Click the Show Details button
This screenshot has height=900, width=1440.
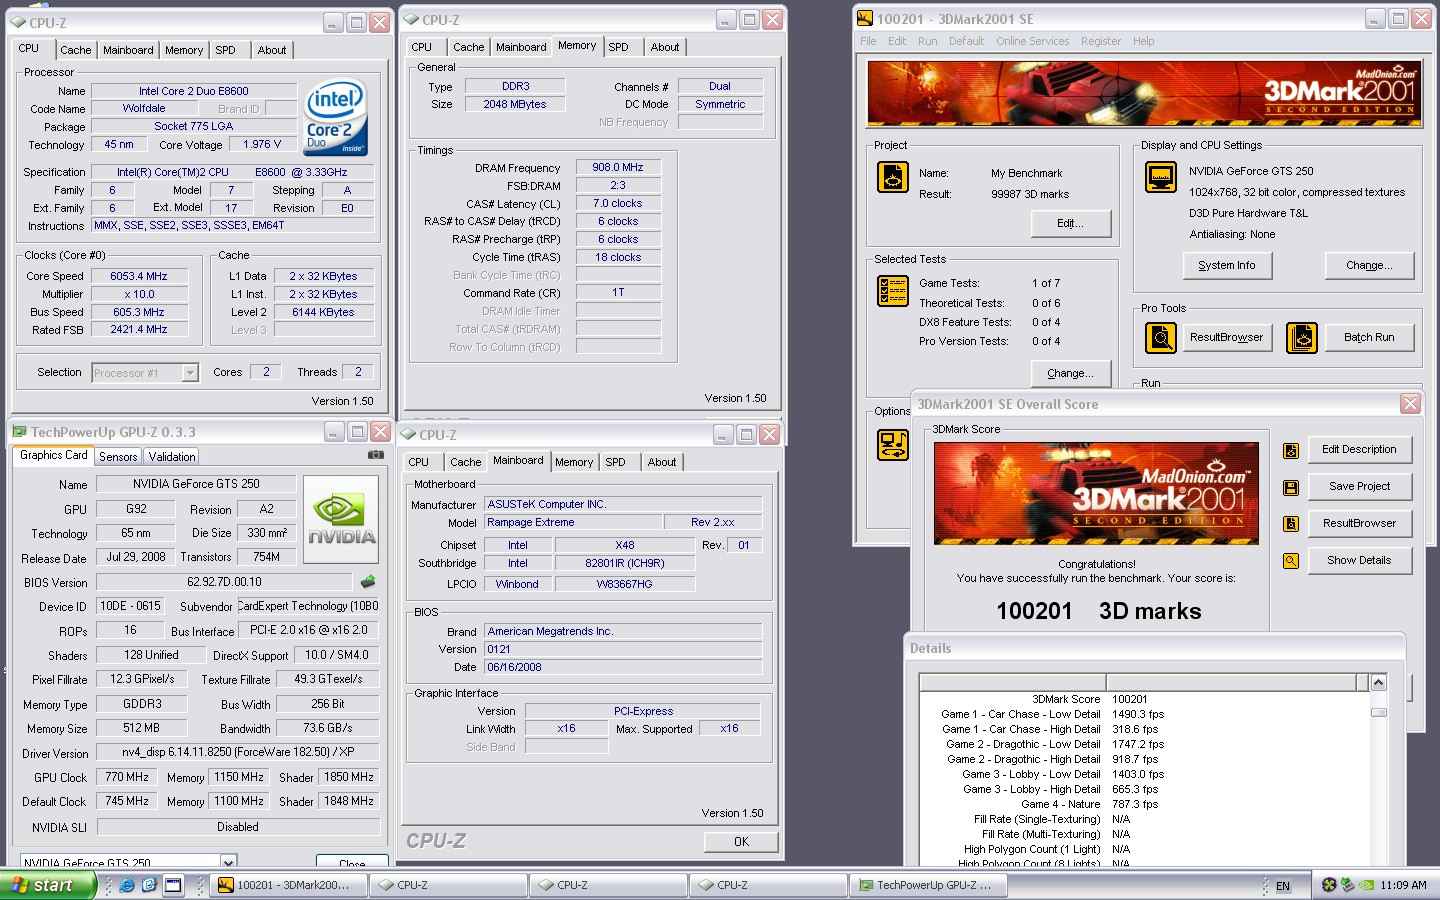tap(1359, 560)
